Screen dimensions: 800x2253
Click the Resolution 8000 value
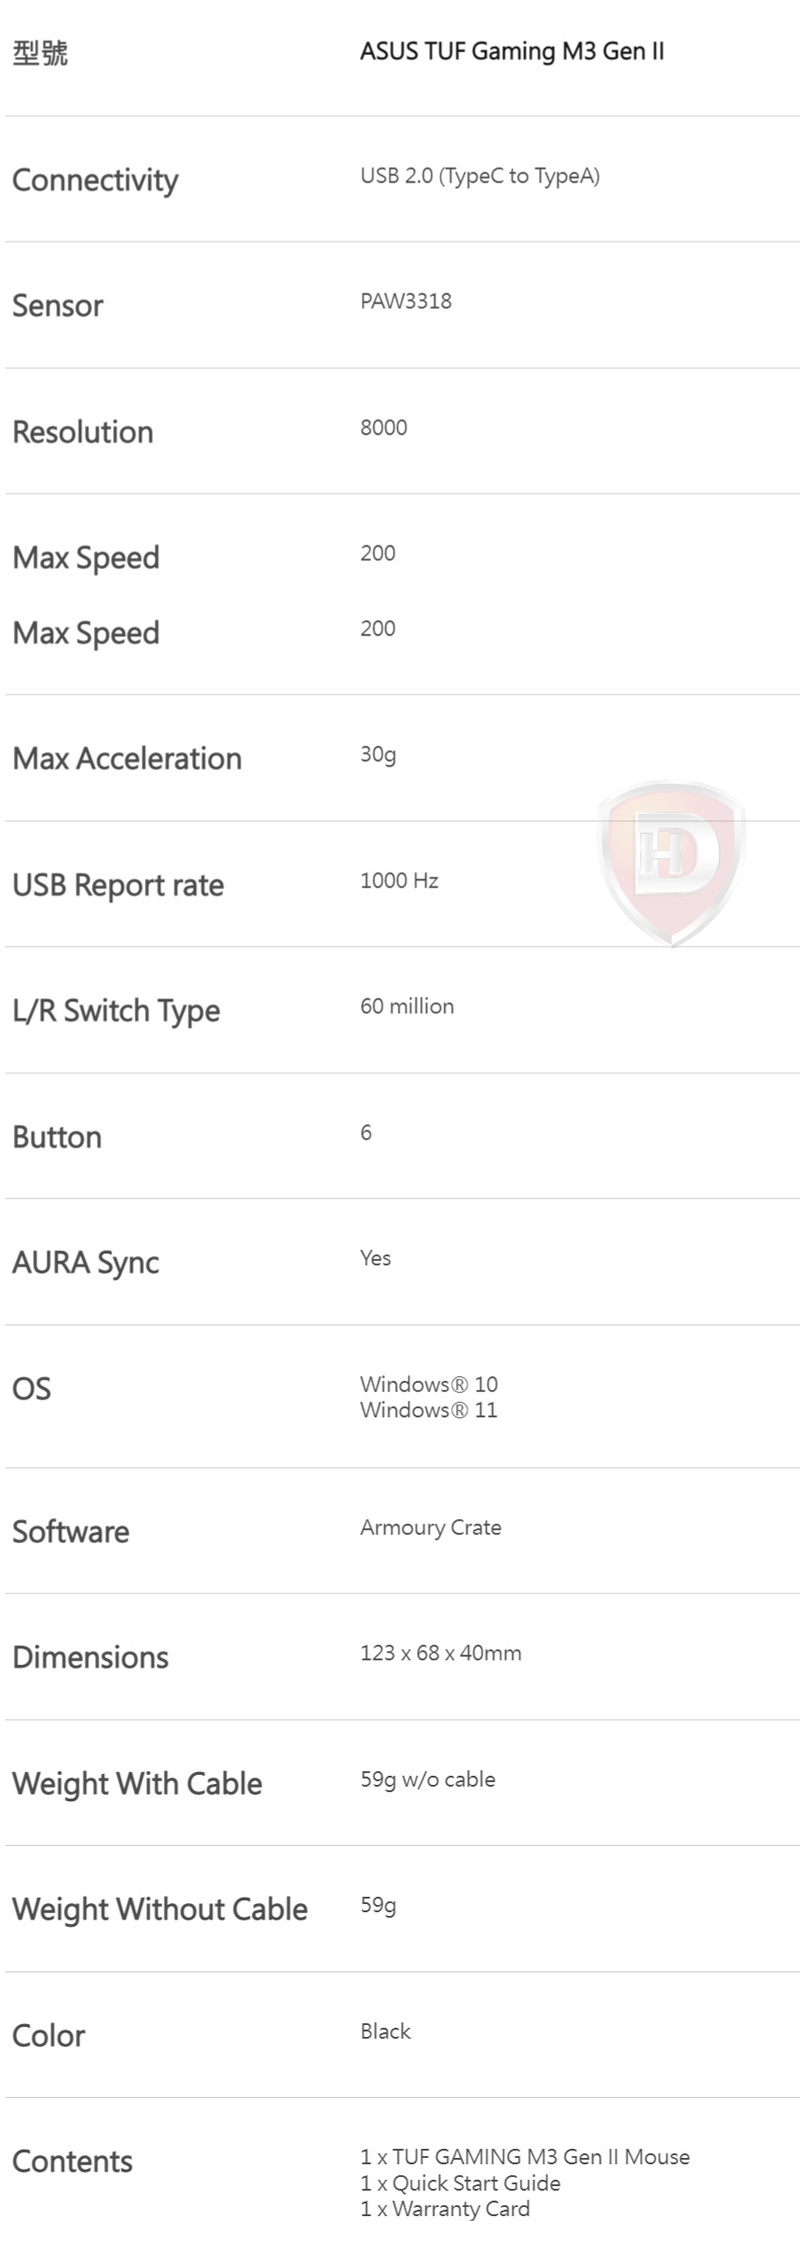click(x=384, y=428)
